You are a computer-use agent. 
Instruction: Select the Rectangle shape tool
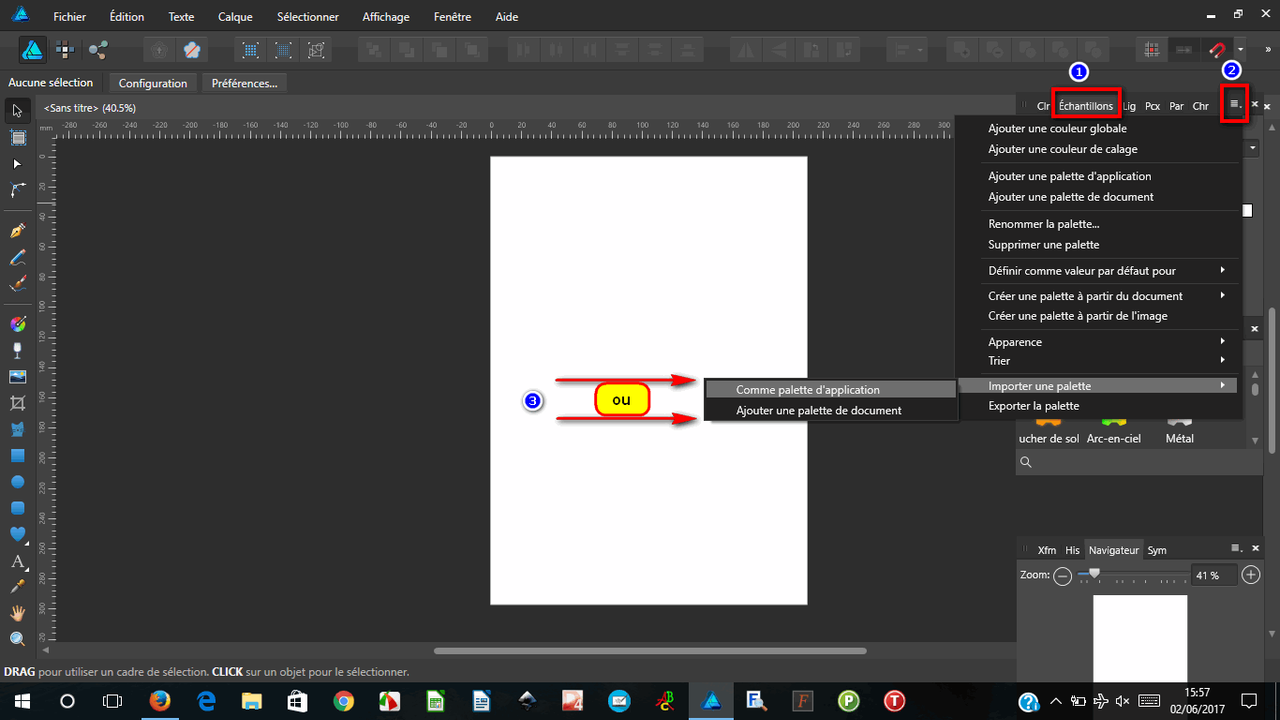(x=17, y=456)
